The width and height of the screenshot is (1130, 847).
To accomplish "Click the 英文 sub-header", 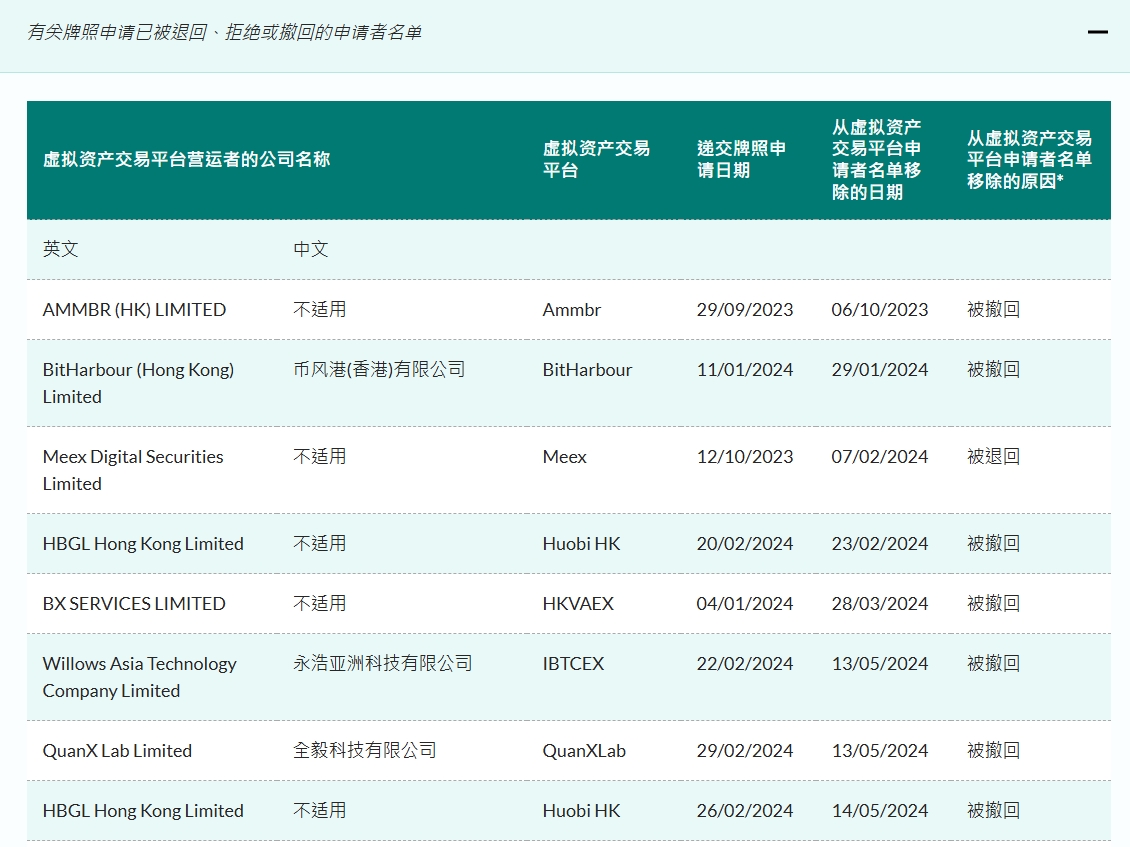I will coord(61,249).
